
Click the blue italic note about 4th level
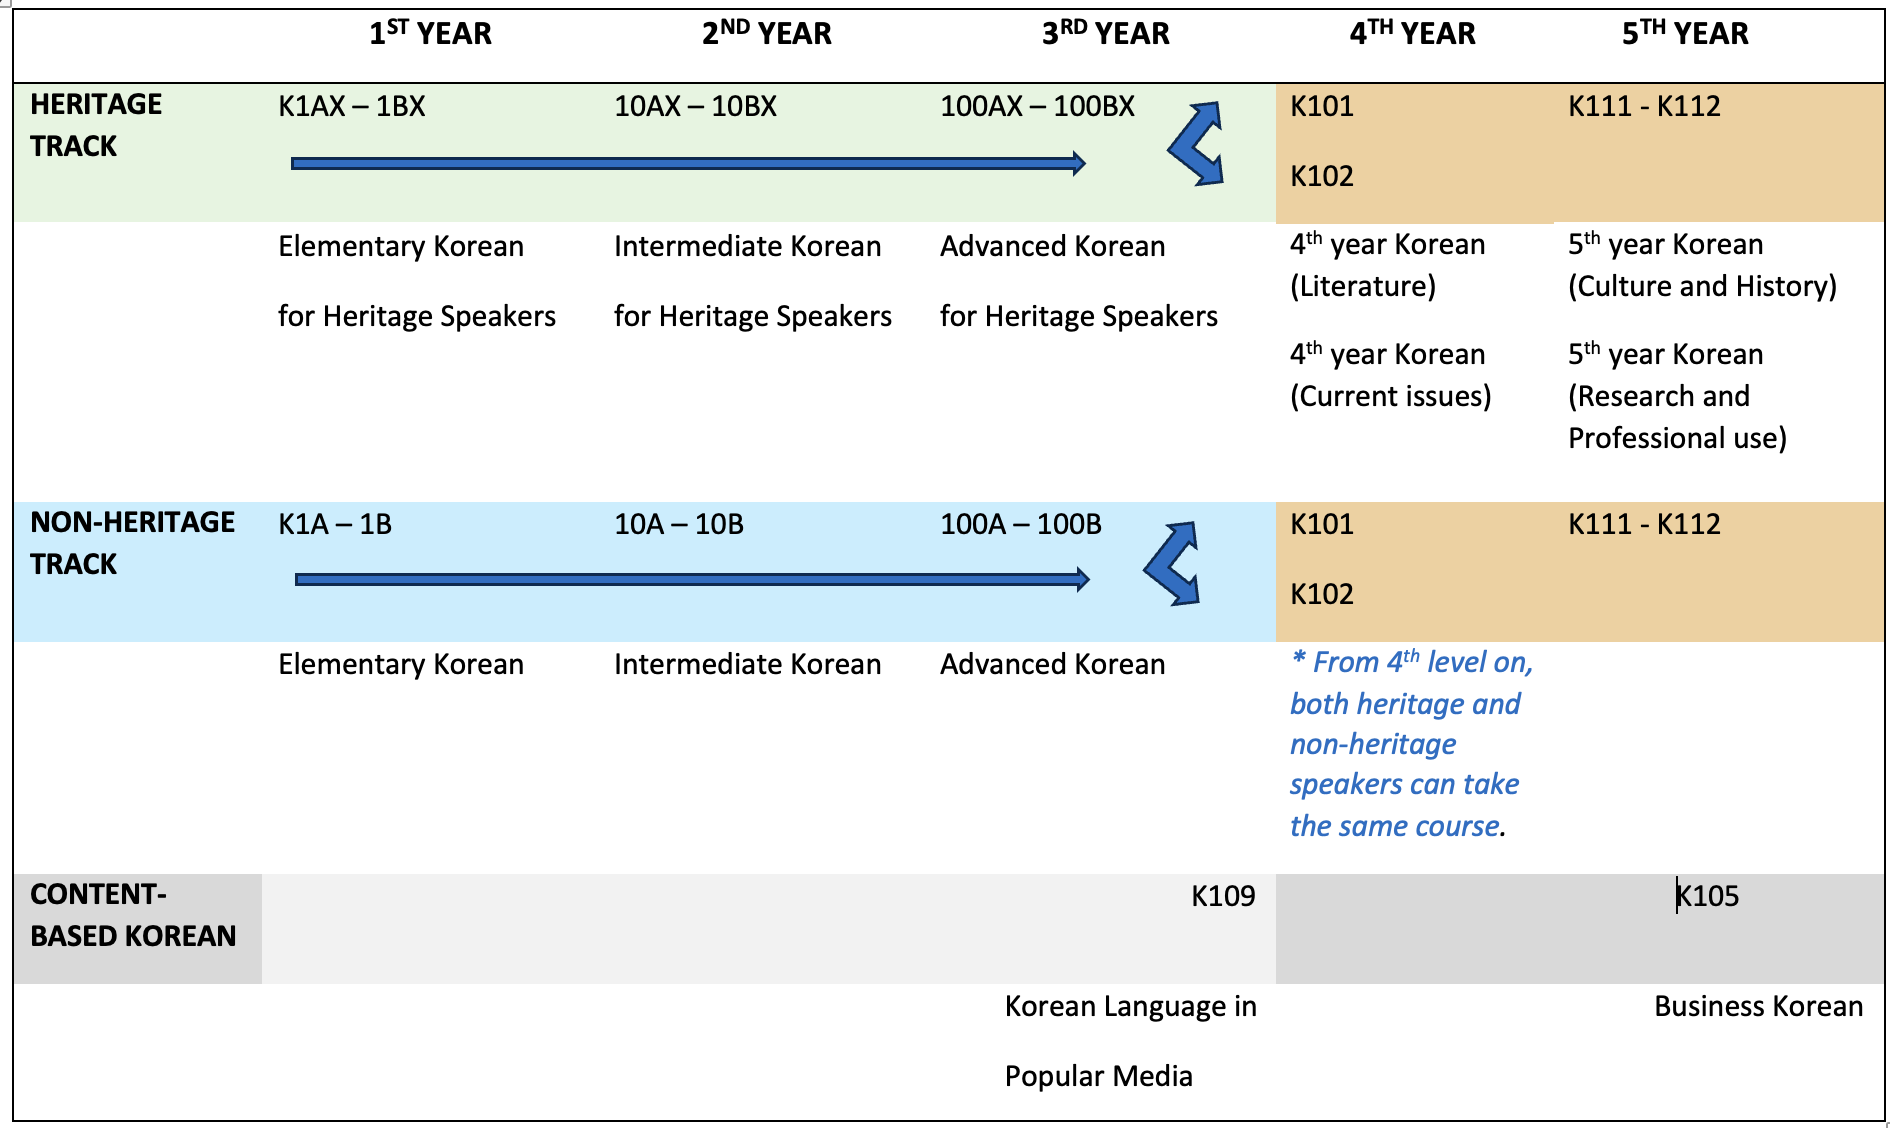tap(1409, 744)
